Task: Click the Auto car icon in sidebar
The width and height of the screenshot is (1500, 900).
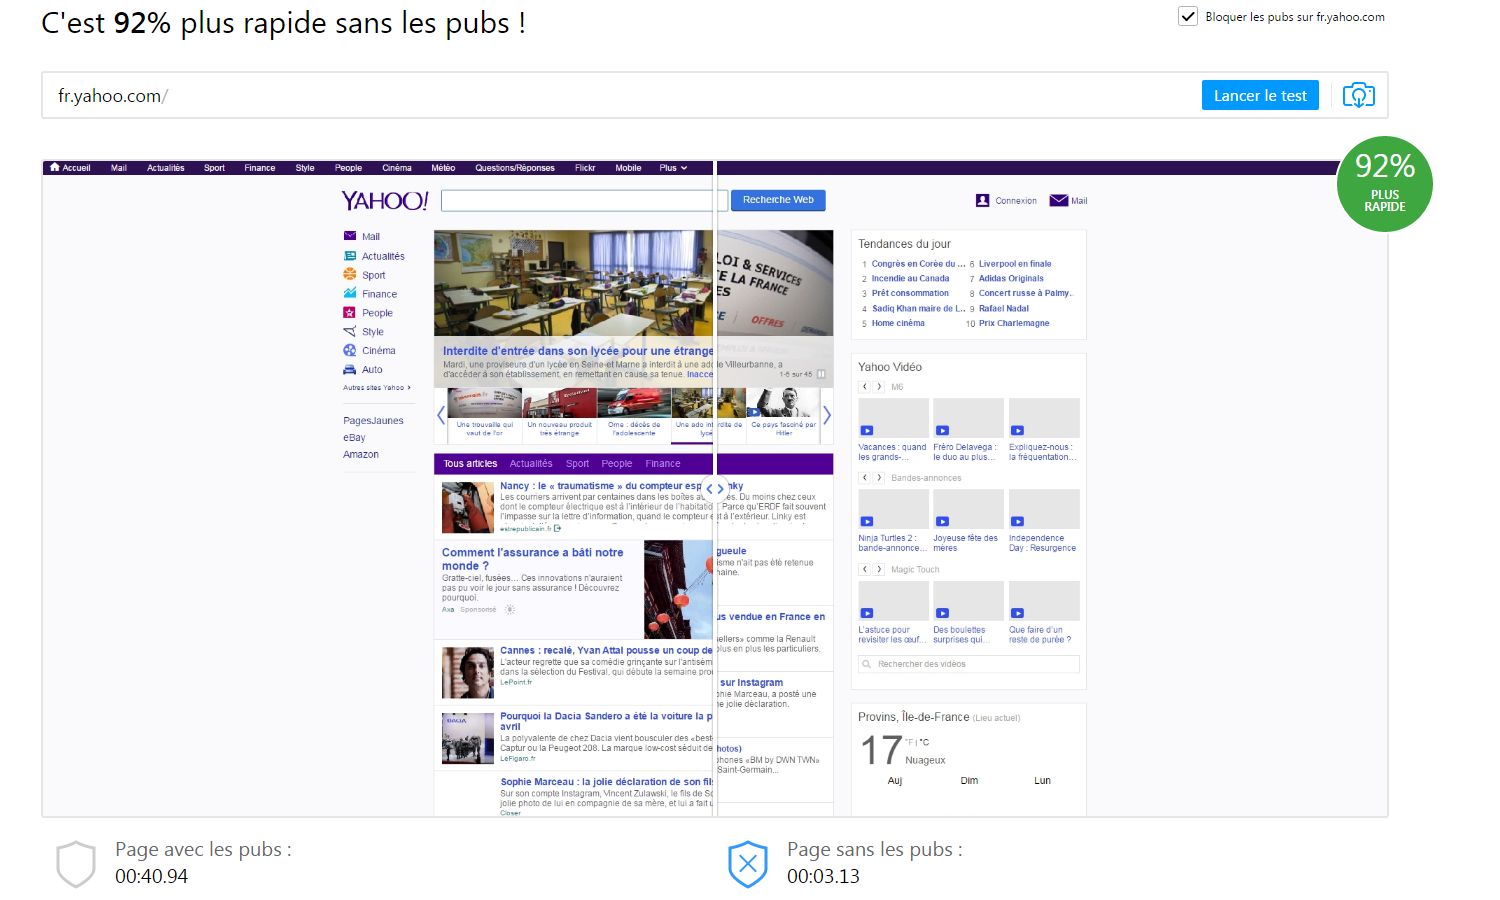Action: tap(350, 369)
